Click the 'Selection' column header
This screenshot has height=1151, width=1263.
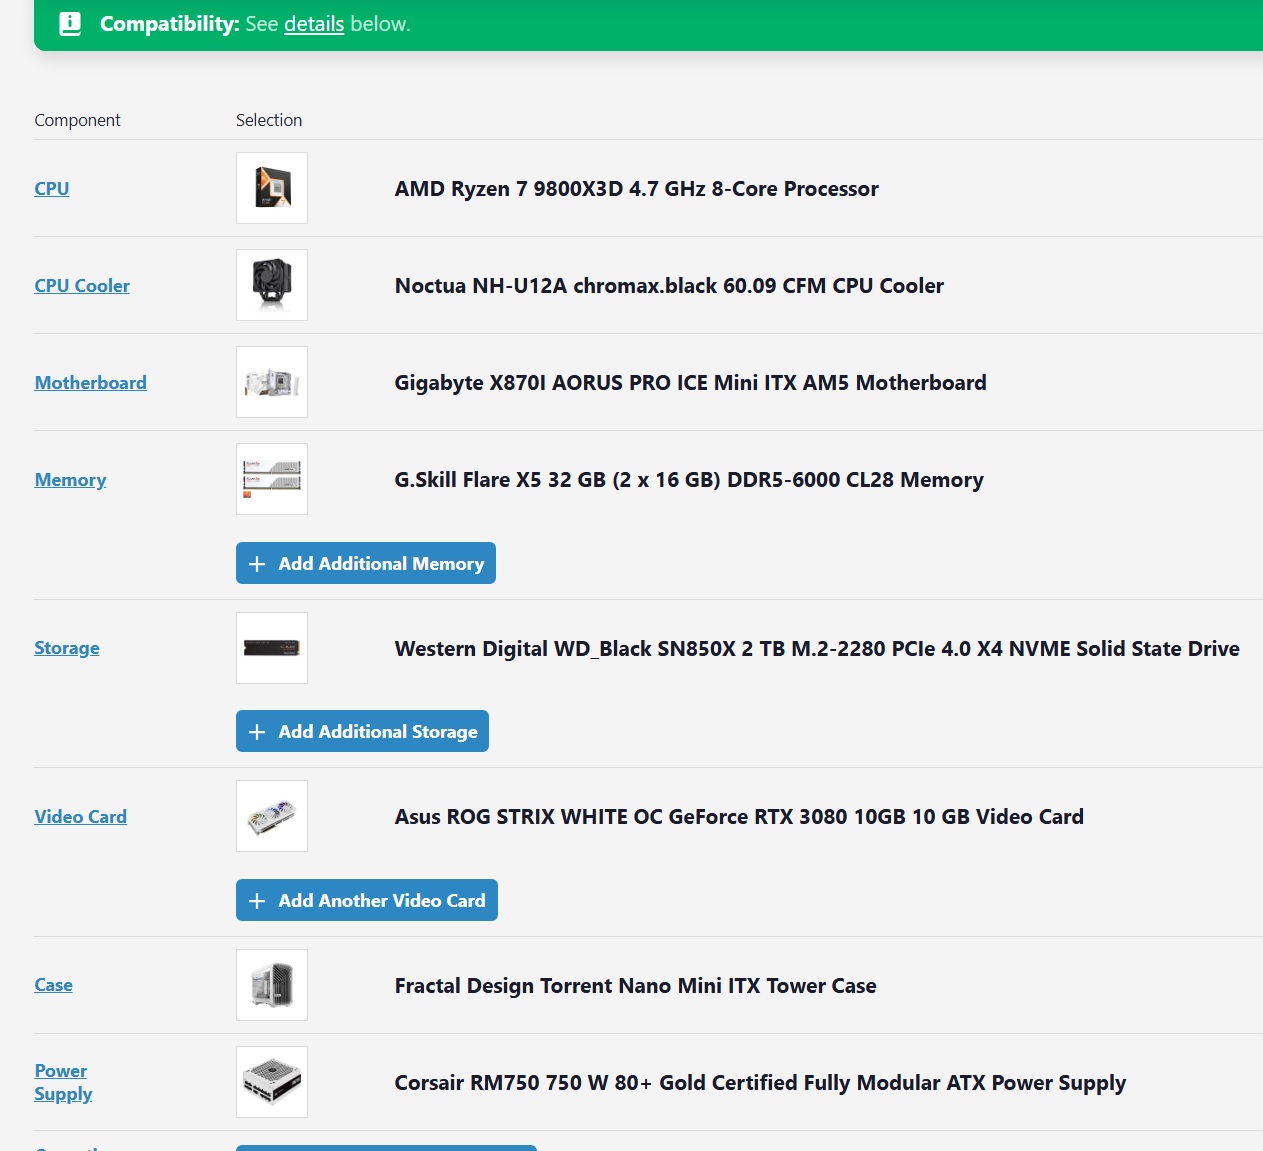tap(269, 120)
